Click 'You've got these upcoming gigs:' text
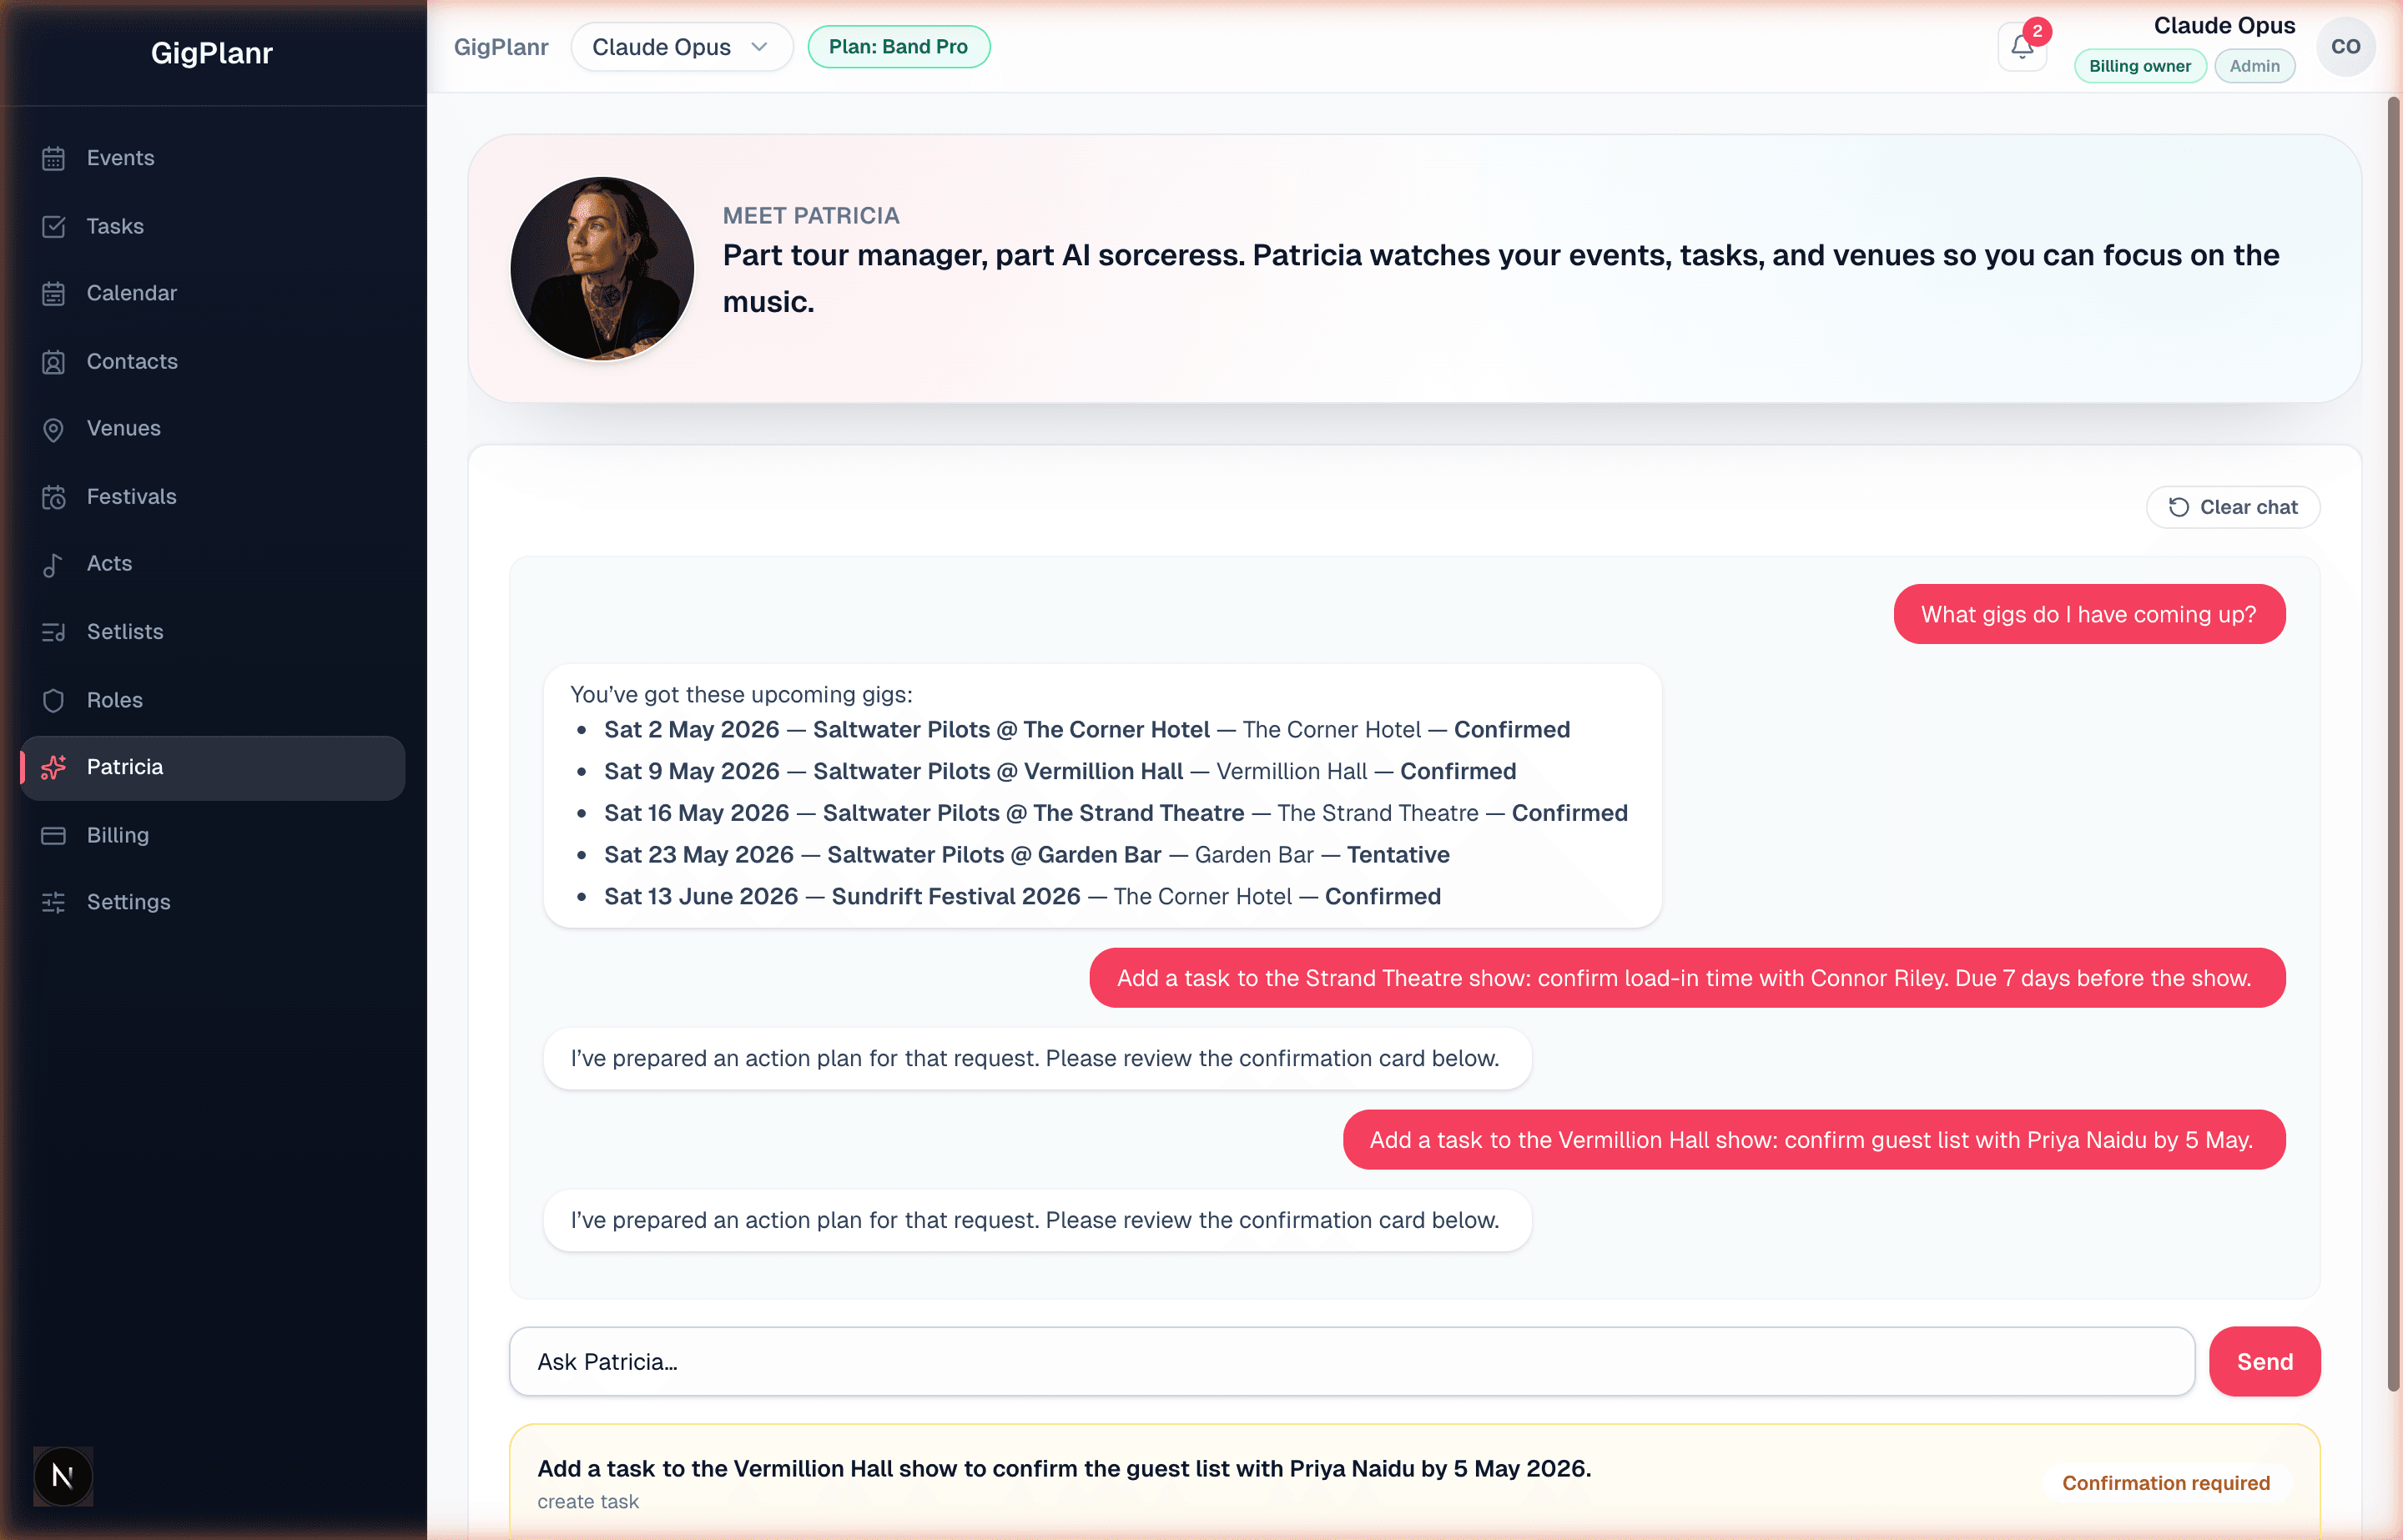Image resolution: width=2403 pixels, height=1540 pixels. (741, 694)
